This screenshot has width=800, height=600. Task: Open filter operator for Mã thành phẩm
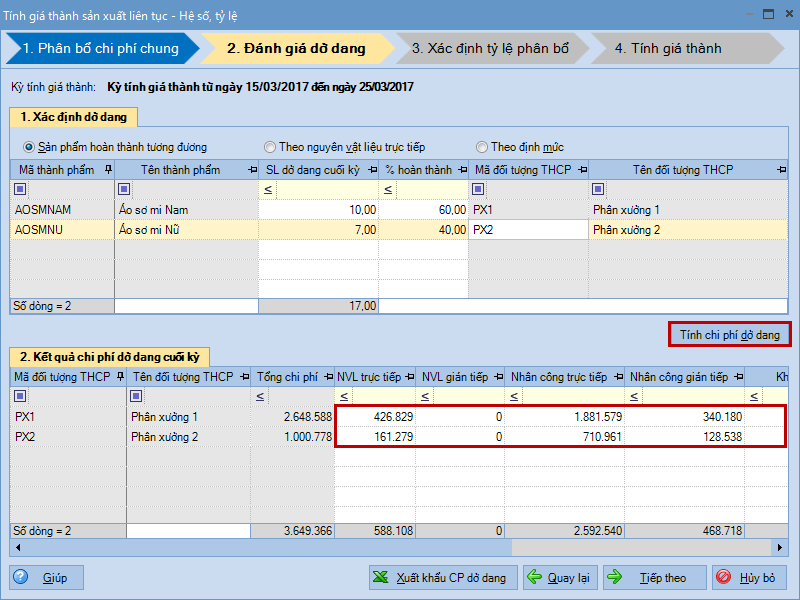coord(22,189)
